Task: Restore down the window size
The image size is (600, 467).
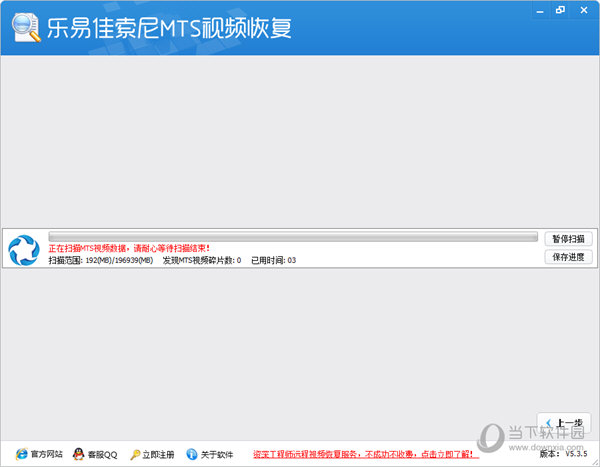Action: pos(560,10)
